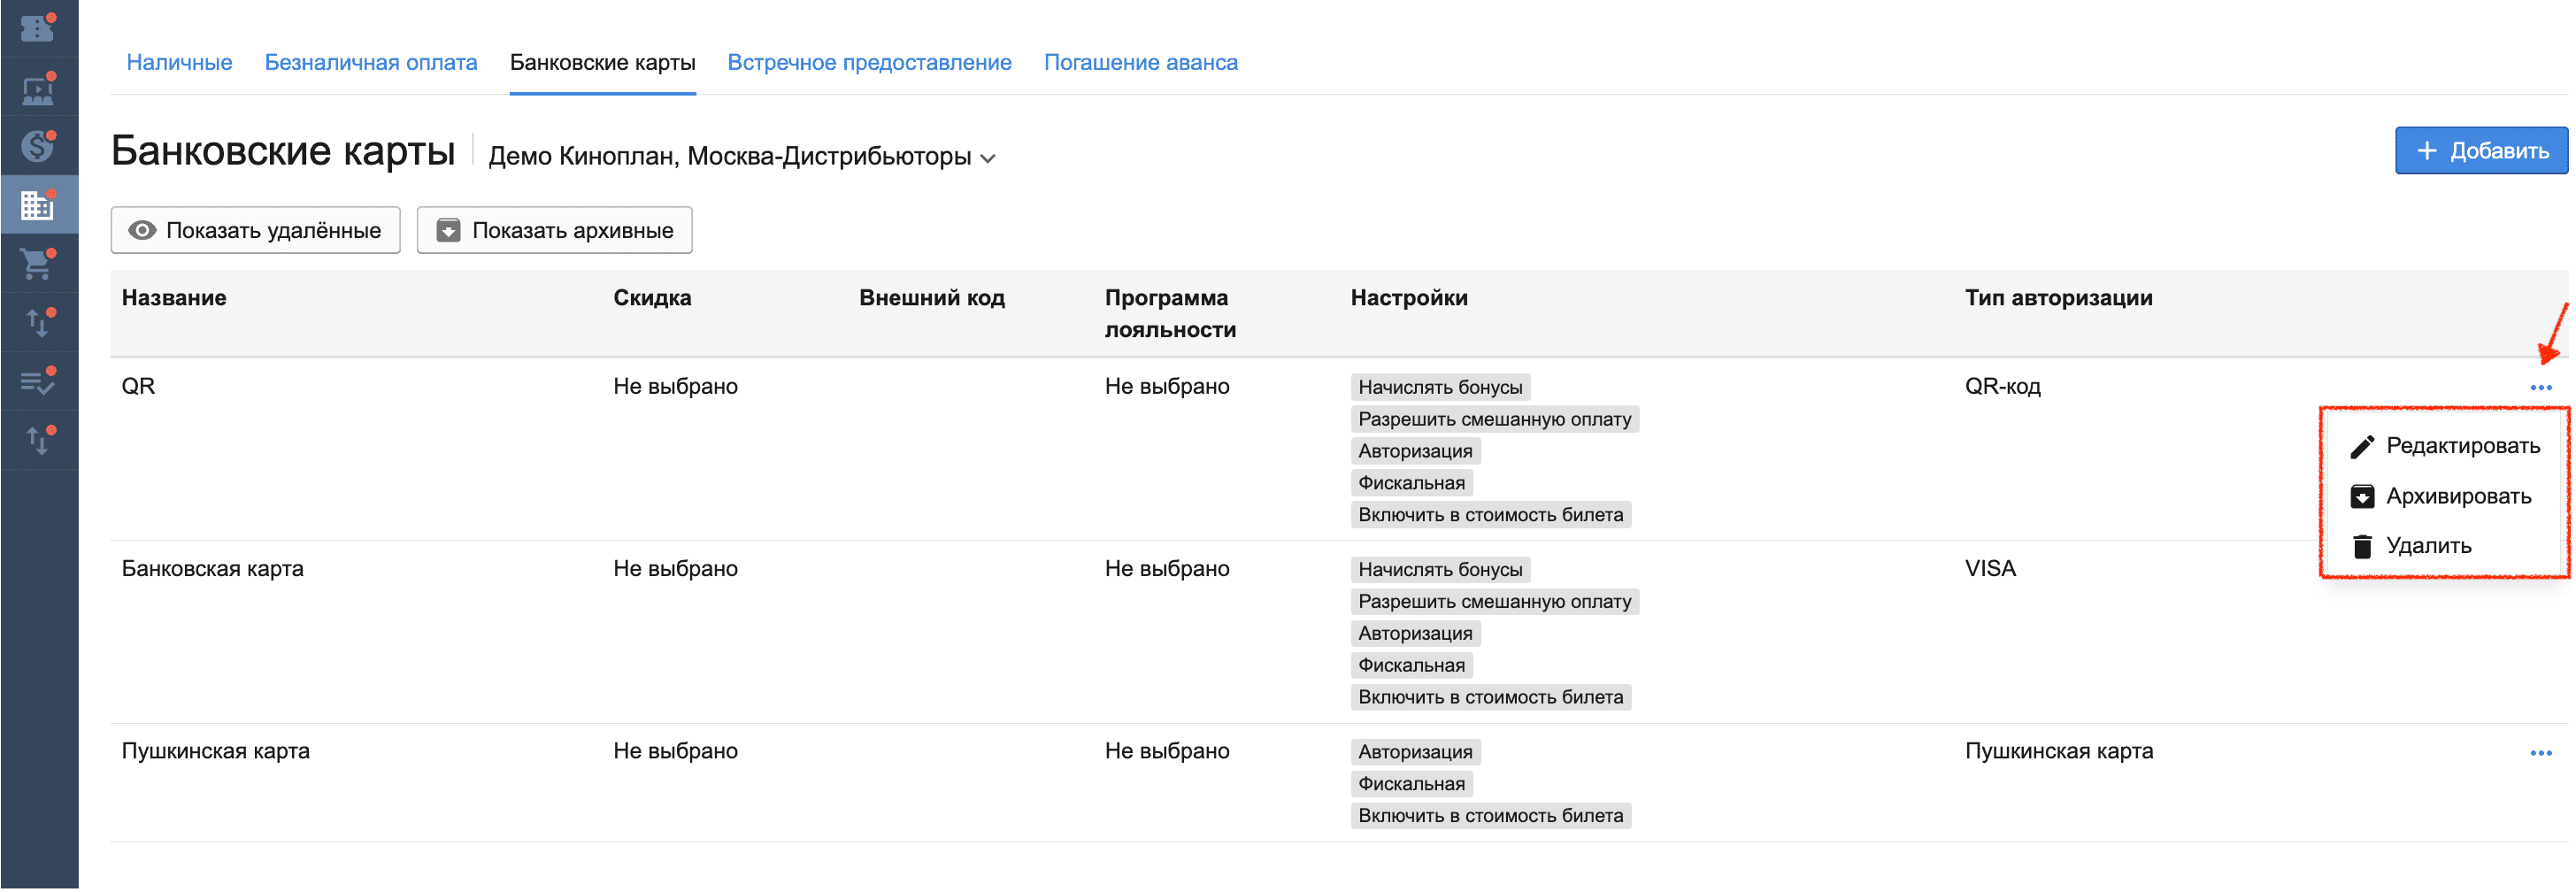This screenshot has height=892, width=2576.
Task: Expand the Демо Киноплан cinema dropdown
Action: [x=742, y=157]
